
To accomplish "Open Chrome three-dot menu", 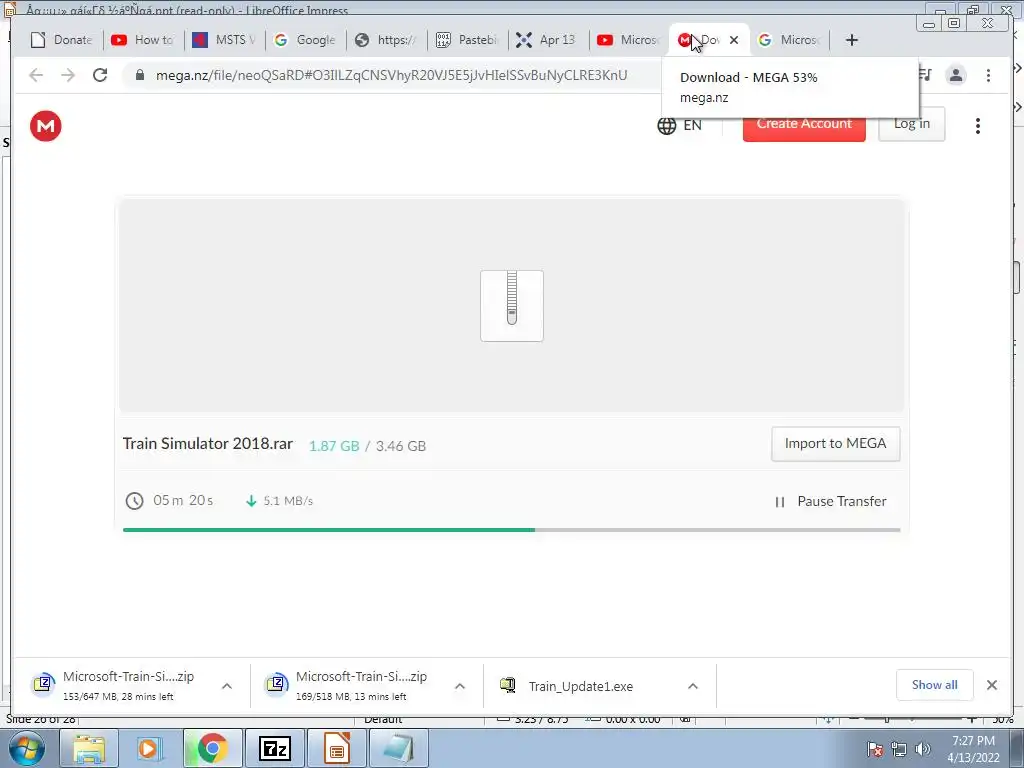I will [x=988, y=75].
